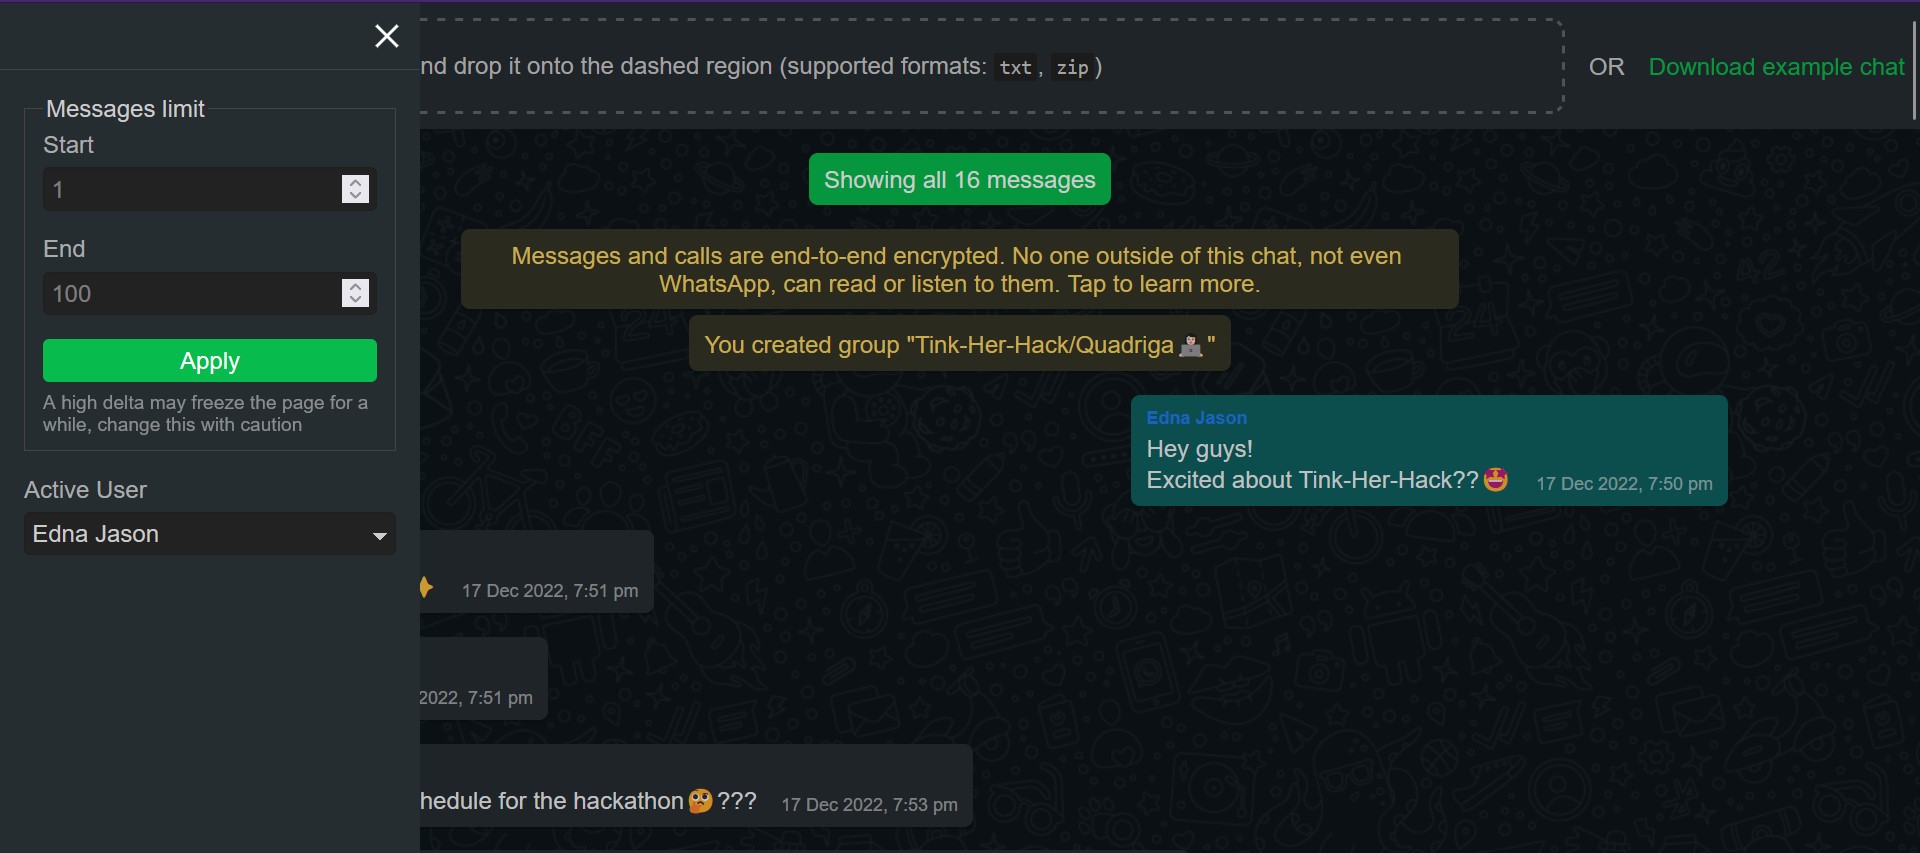Image resolution: width=1920 pixels, height=853 pixels.
Task: Click the page vertical scrollbar
Action: tap(1914, 70)
